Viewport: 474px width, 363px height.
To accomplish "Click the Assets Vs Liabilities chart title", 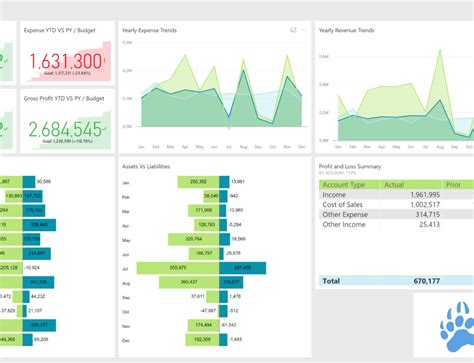I will (x=146, y=166).
